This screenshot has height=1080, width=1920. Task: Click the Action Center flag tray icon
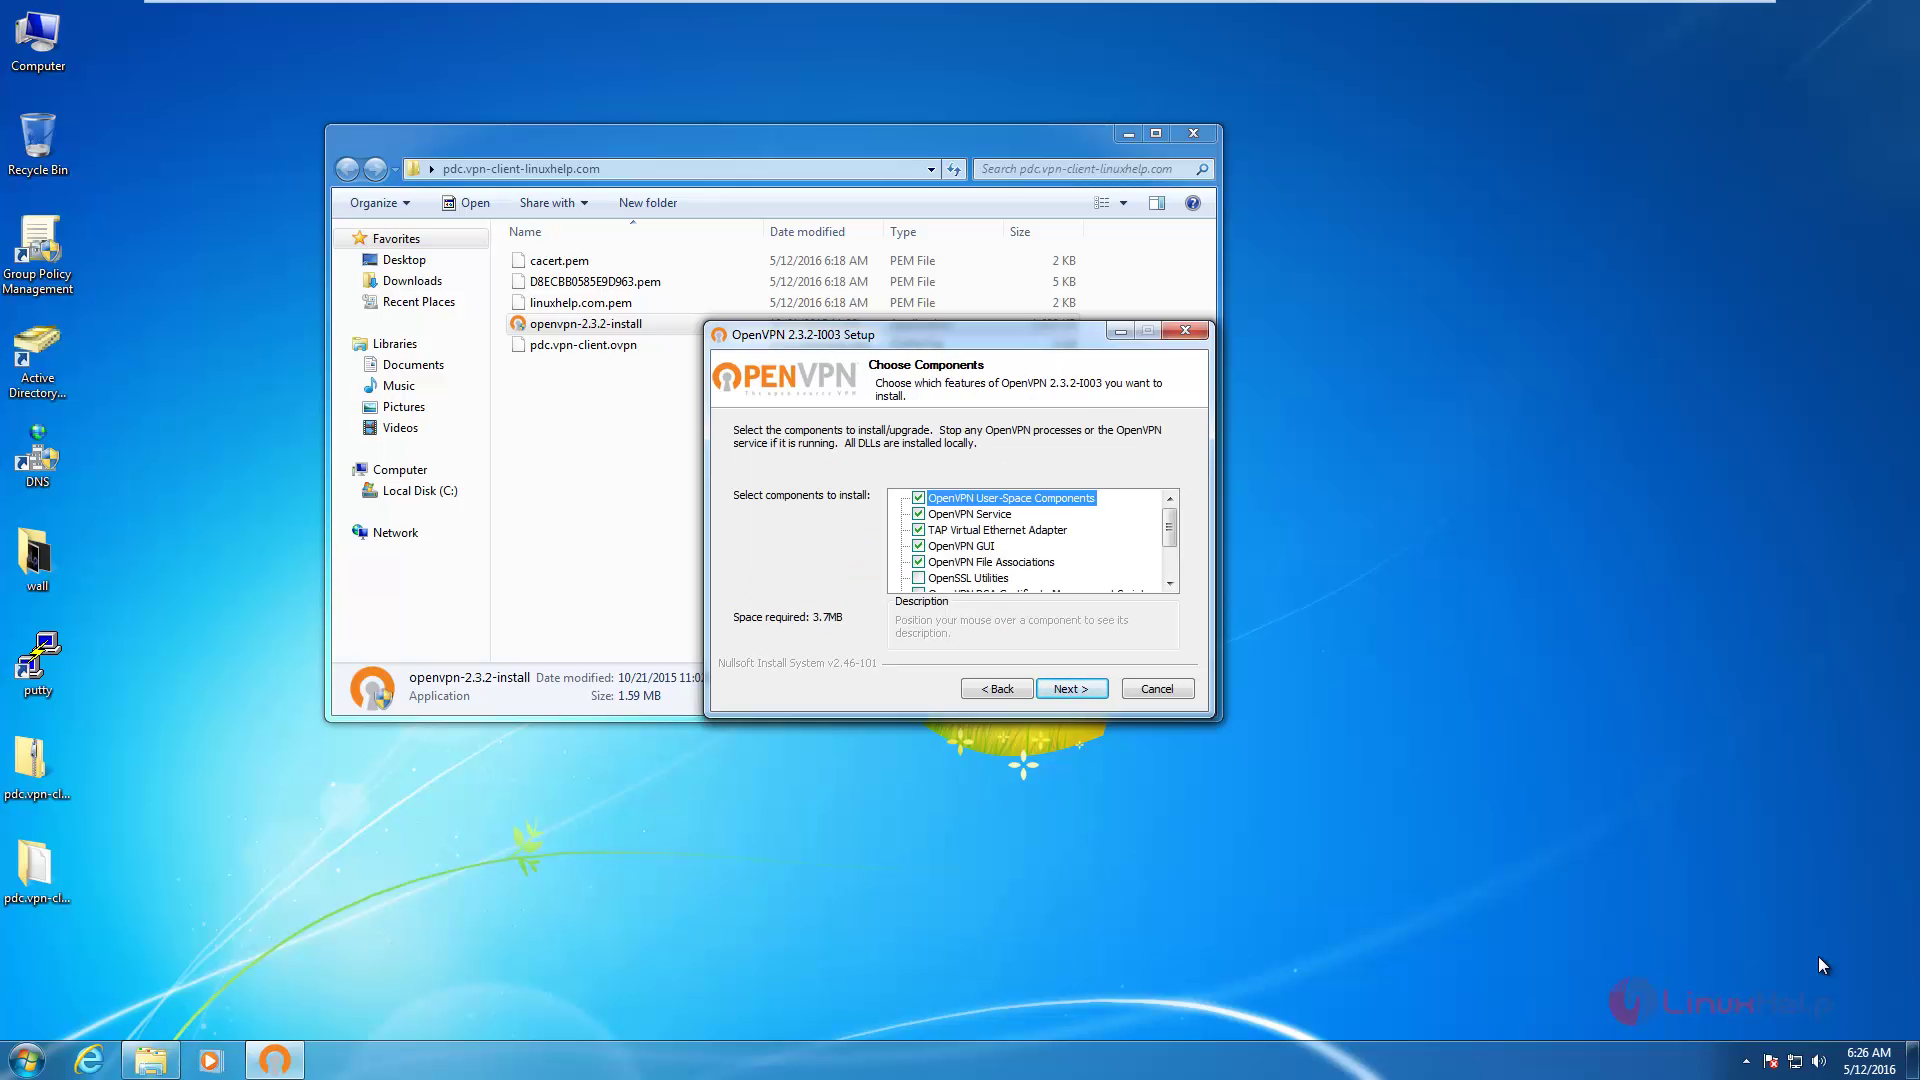coord(1771,1061)
